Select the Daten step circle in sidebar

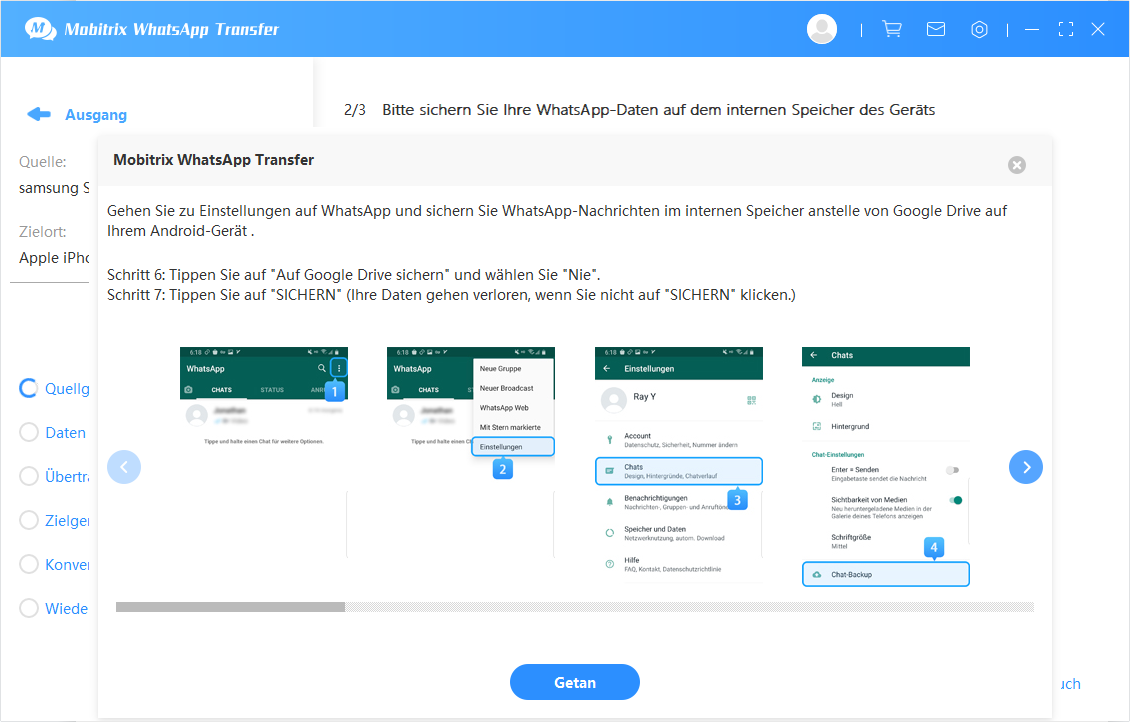[x=29, y=432]
